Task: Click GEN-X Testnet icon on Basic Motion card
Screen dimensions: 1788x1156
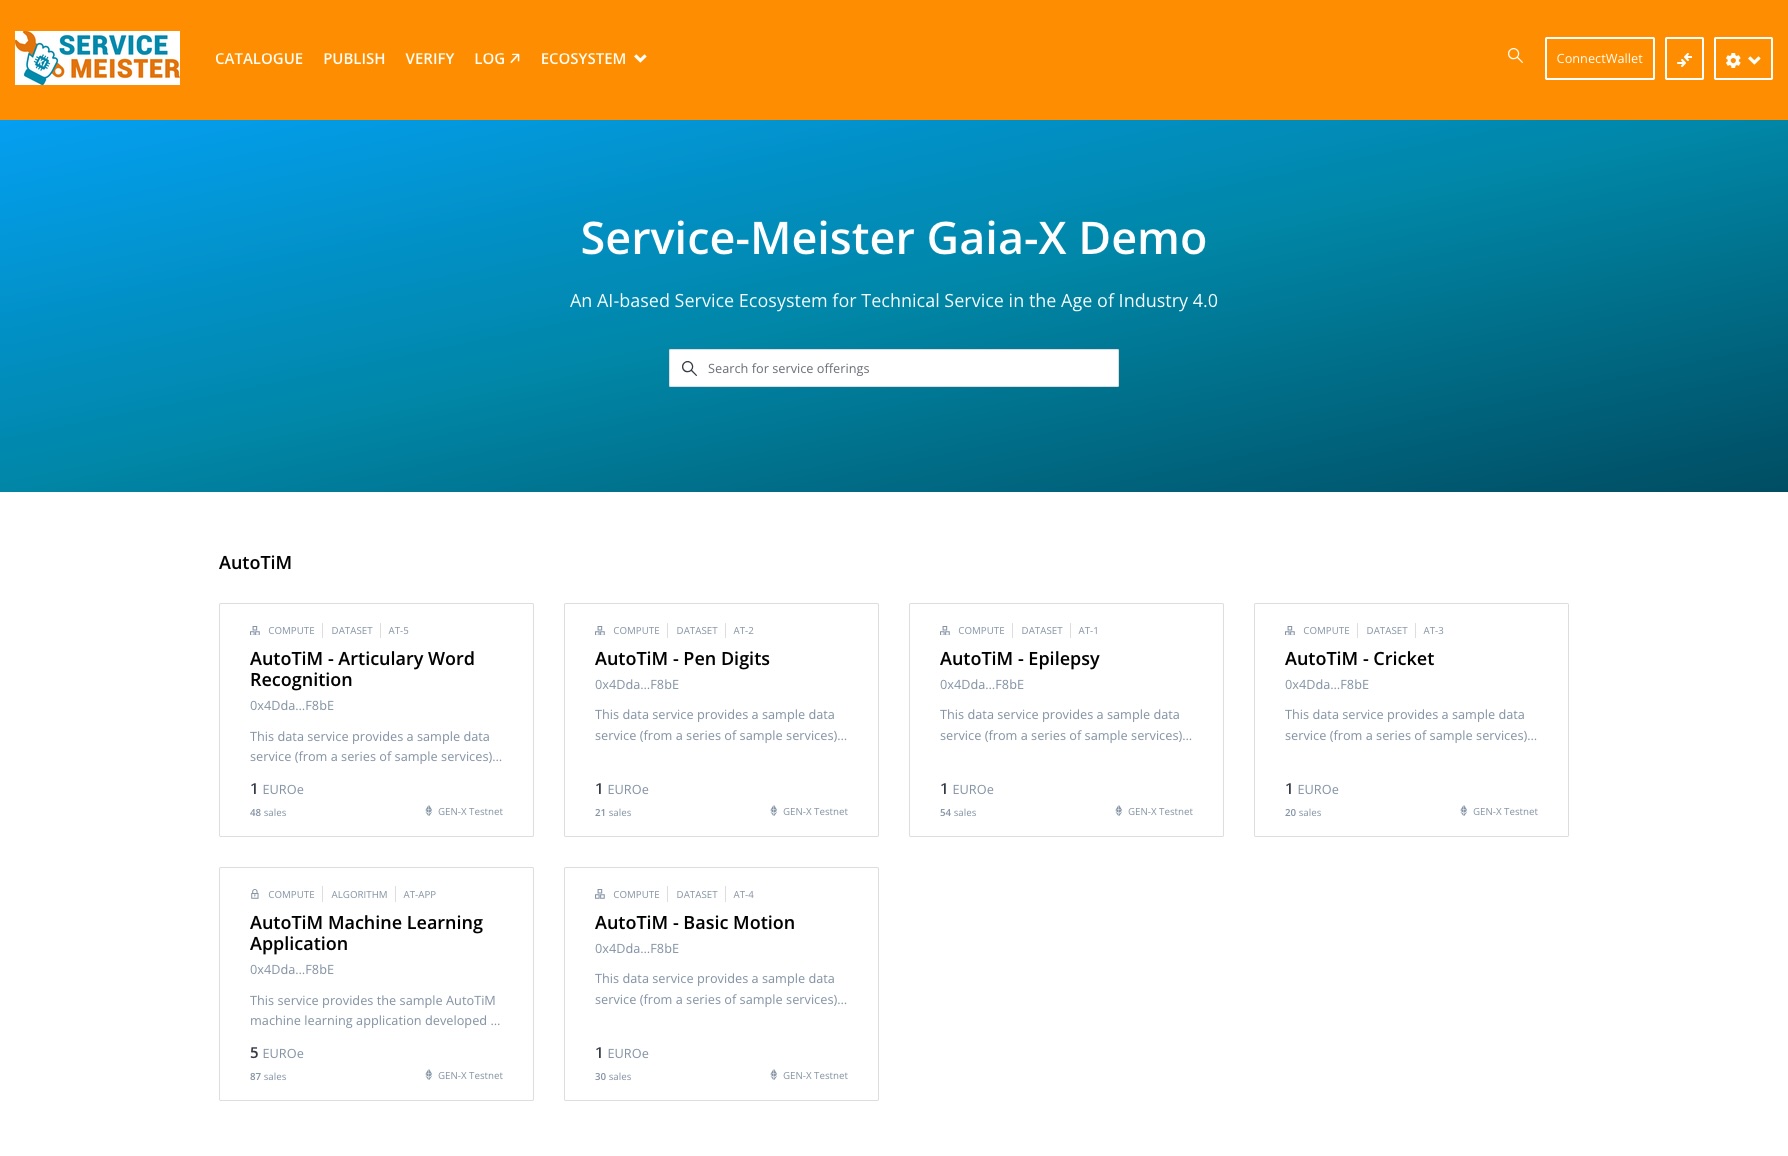Action: [x=774, y=1075]
